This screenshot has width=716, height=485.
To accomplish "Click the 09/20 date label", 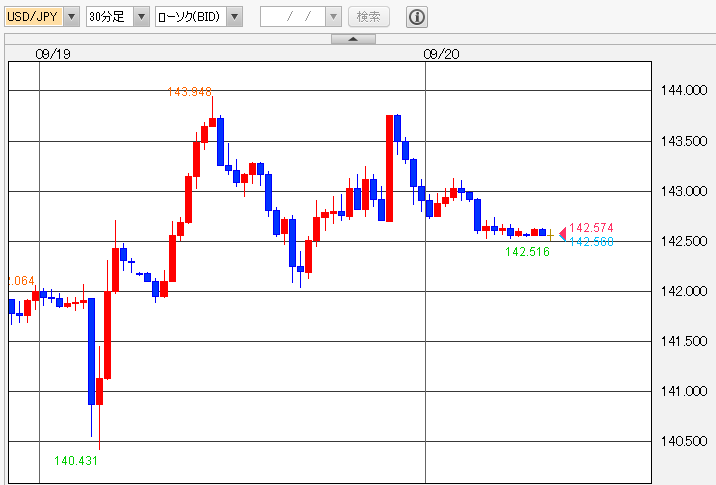I will [x=441, y=54].
